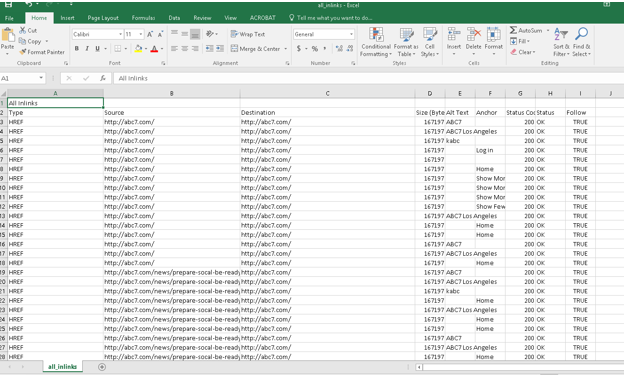Image resolution: width=625 pixels, height=378 pixels.
Task: Toggle Wrap Text on
Action: tap(248, 34)
